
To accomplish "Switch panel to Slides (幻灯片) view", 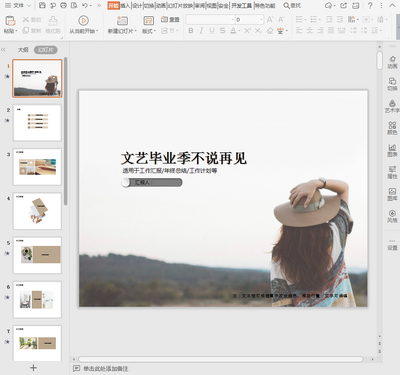I will coord(46,50).
